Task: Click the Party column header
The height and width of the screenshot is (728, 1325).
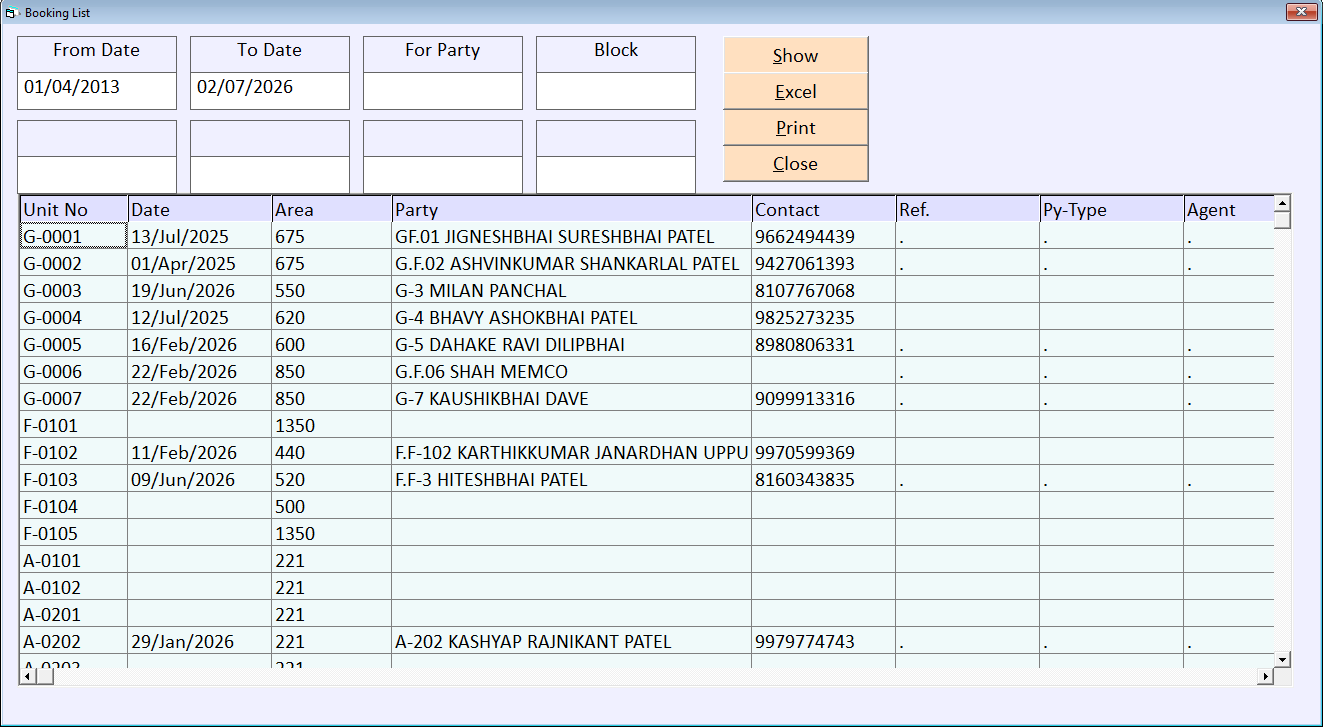Action: pos(572,210)
